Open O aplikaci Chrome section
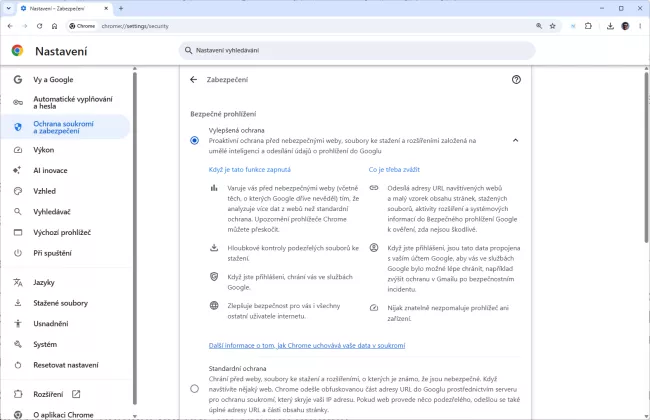 (65, 414)
